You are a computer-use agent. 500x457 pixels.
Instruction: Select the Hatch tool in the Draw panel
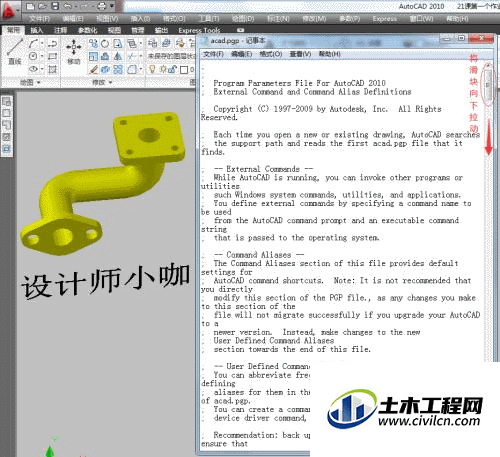pyautogui.click(x=52, y=69)
